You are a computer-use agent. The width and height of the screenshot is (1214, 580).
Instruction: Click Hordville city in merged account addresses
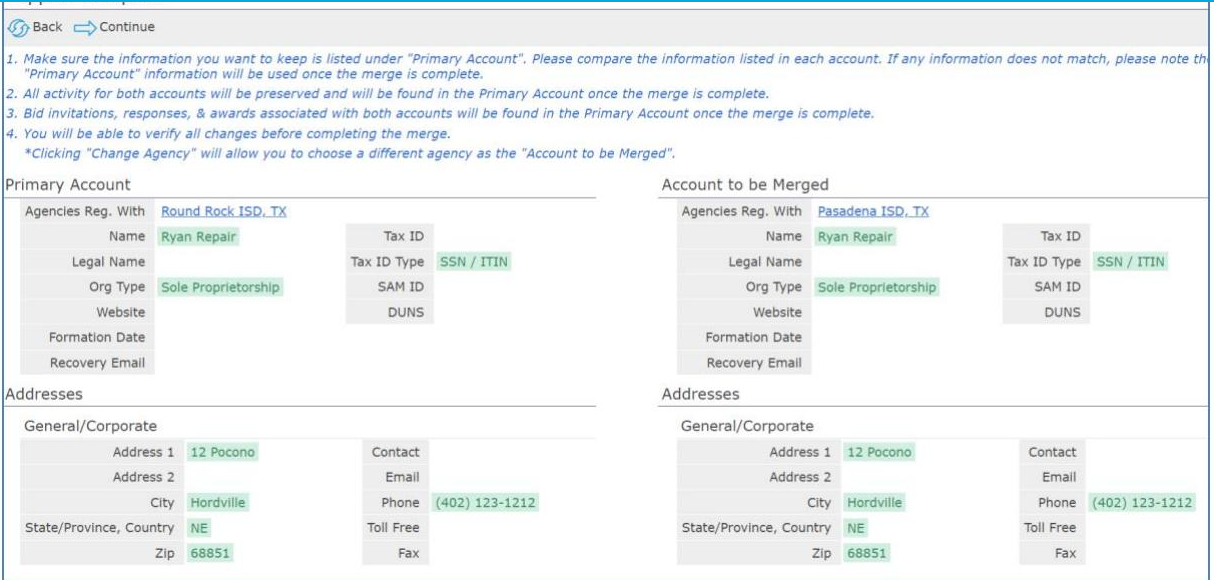click(875, 503)
